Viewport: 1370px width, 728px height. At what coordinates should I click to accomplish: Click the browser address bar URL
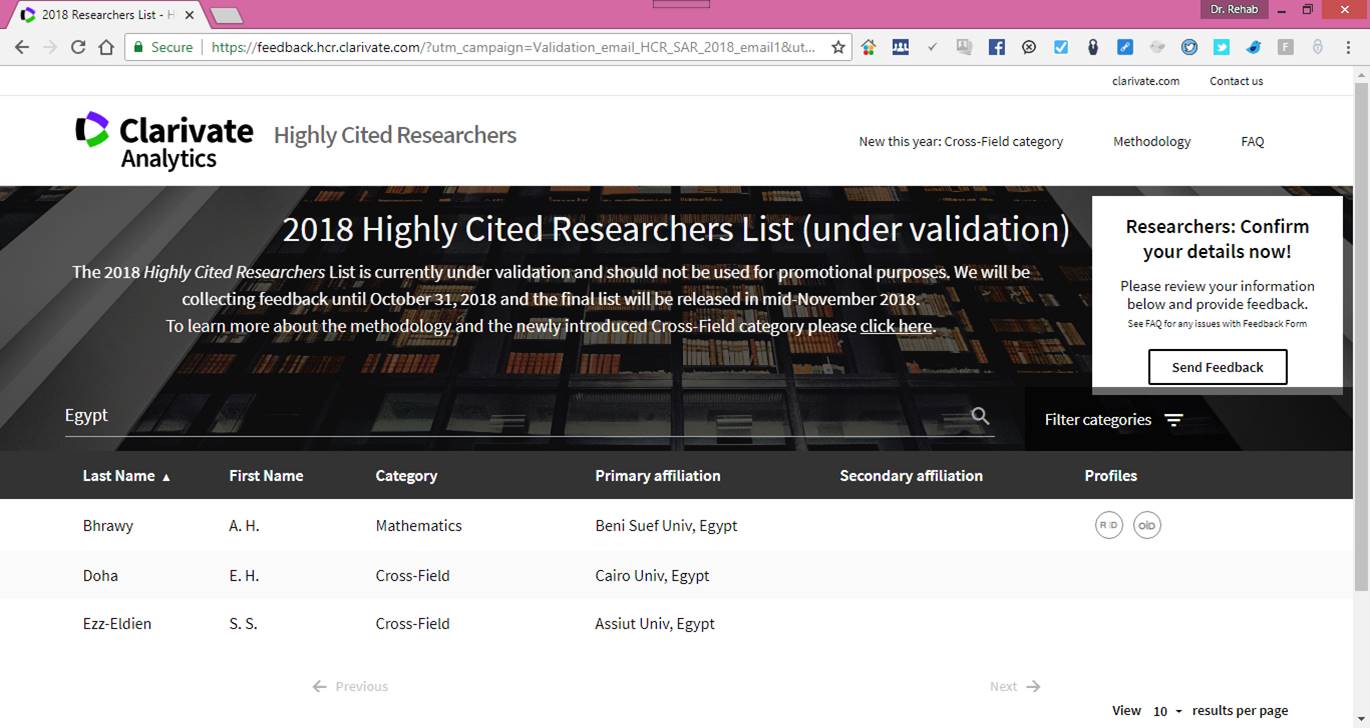click(x=514, y=47)
